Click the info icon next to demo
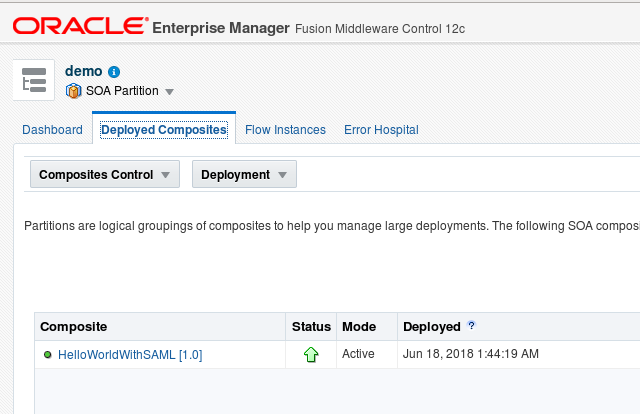The image size is (640, 414). pyautogui.click(x=114, y=72)
